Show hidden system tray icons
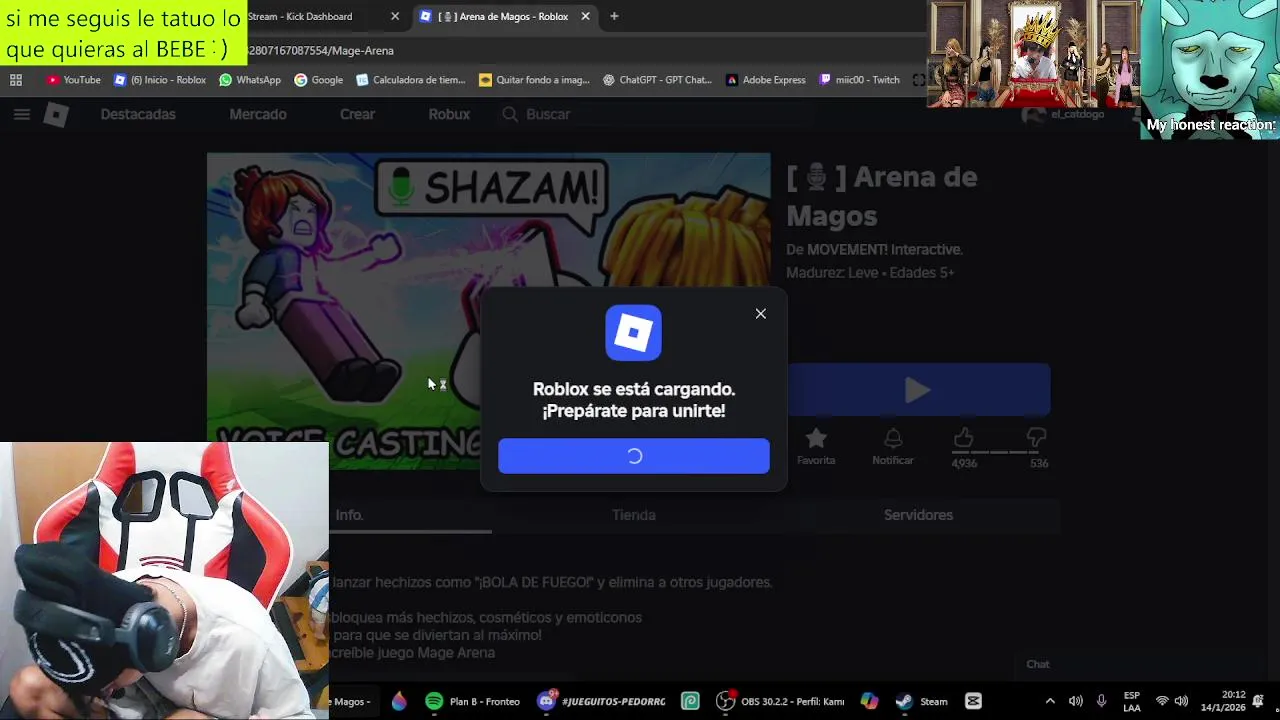The width and height of the screenshot is (1280, 720). coord(1050,701)
